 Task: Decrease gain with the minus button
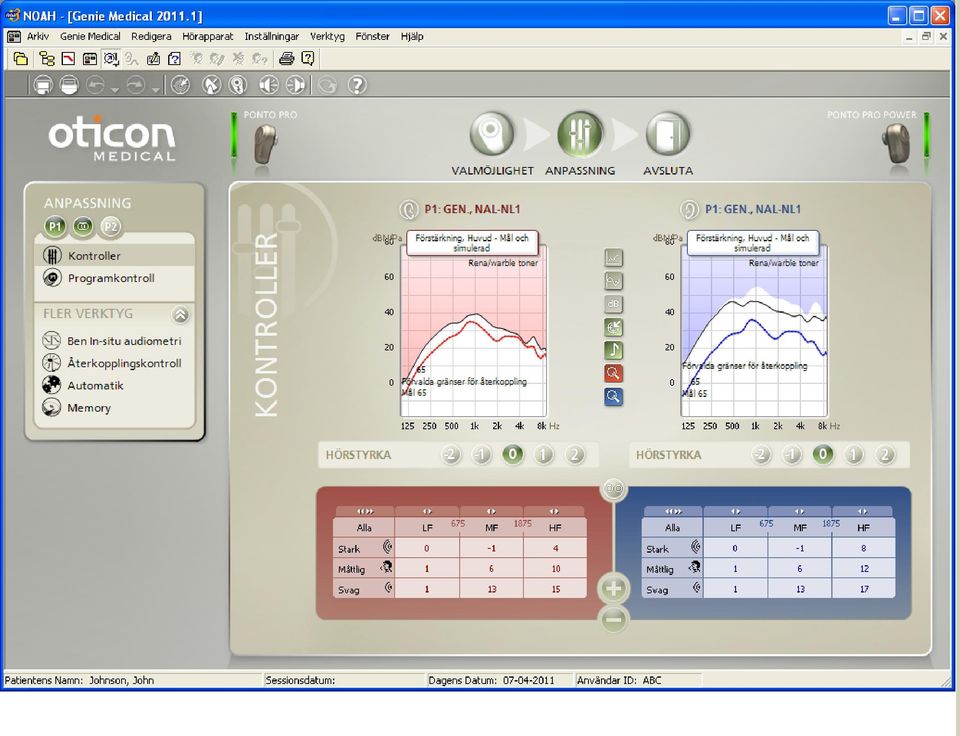tap(613, 619)
